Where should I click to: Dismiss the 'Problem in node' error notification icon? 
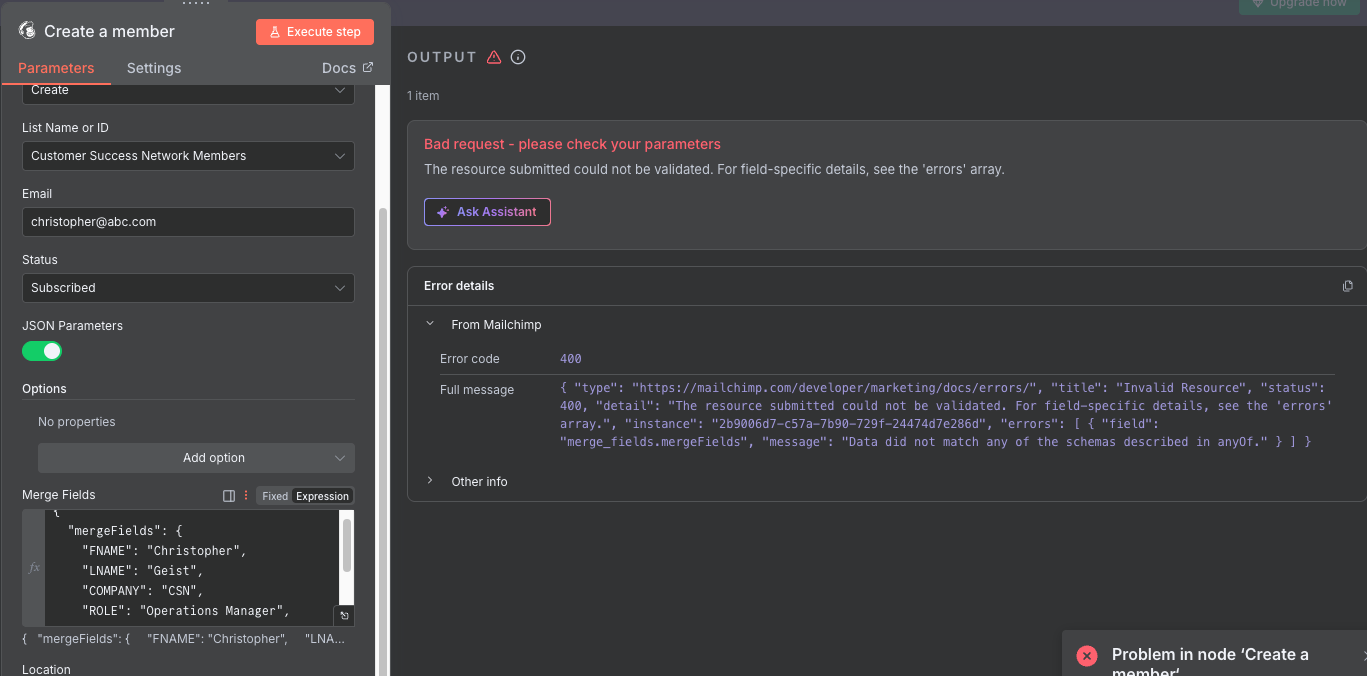click(x=1087, y=655)
